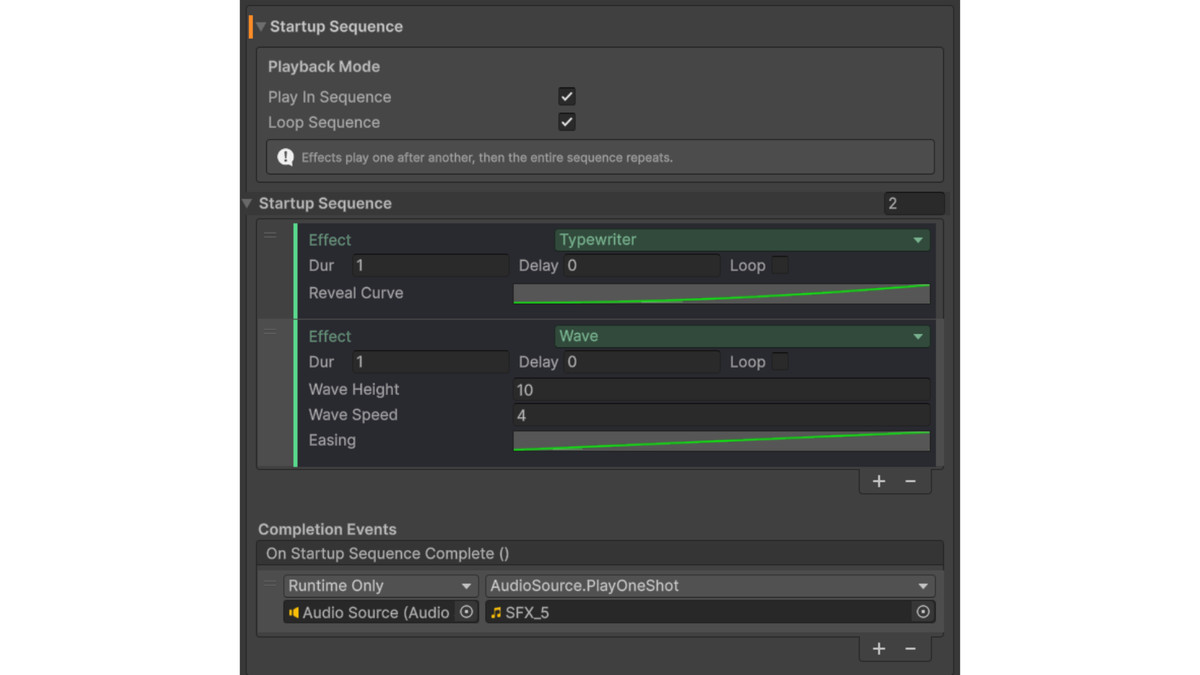The image size is (1200, 675).
Task: Click the Wave effect Delay field
Action: tap(642, 362)
